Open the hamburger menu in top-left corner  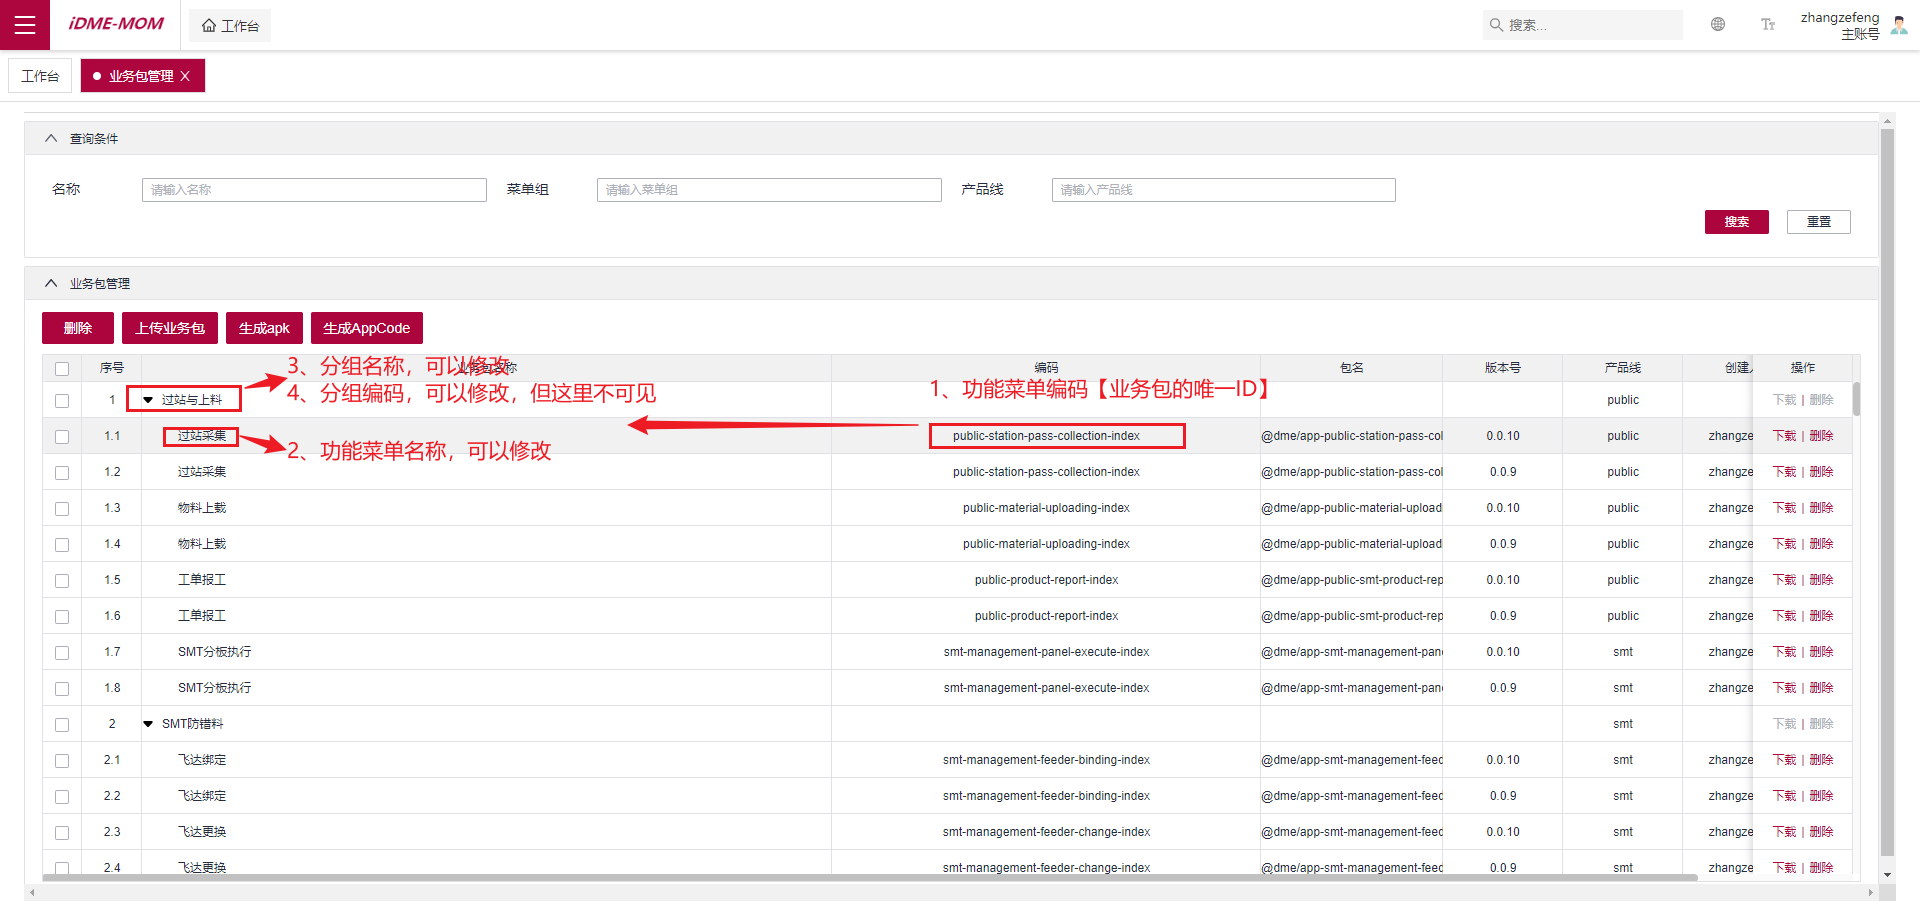[25, 25]
